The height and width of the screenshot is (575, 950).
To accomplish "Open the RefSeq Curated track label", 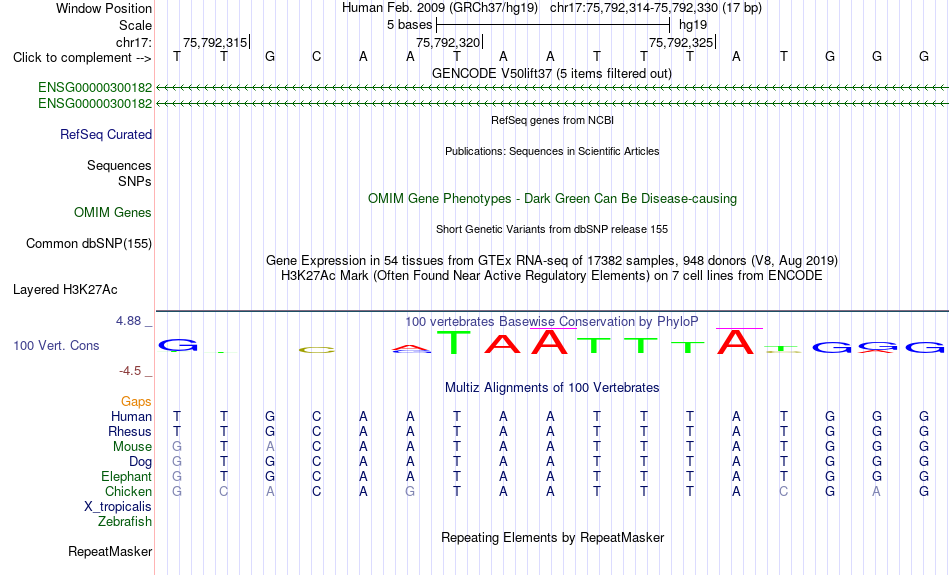I will [105, 135].
